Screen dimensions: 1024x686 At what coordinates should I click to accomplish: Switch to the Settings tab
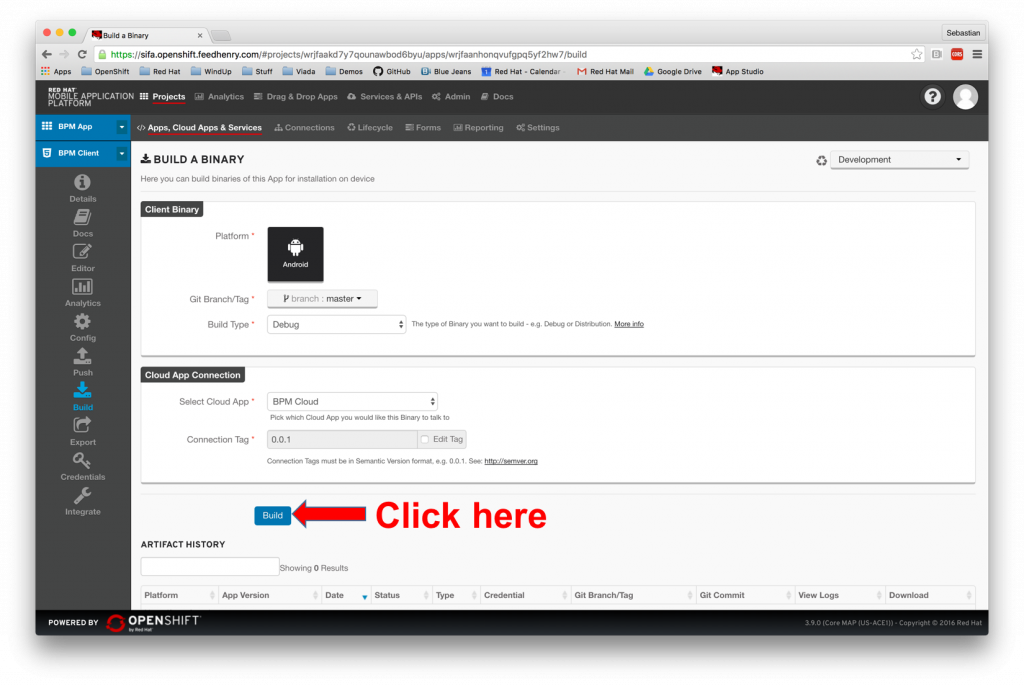(x=538, y=127)
